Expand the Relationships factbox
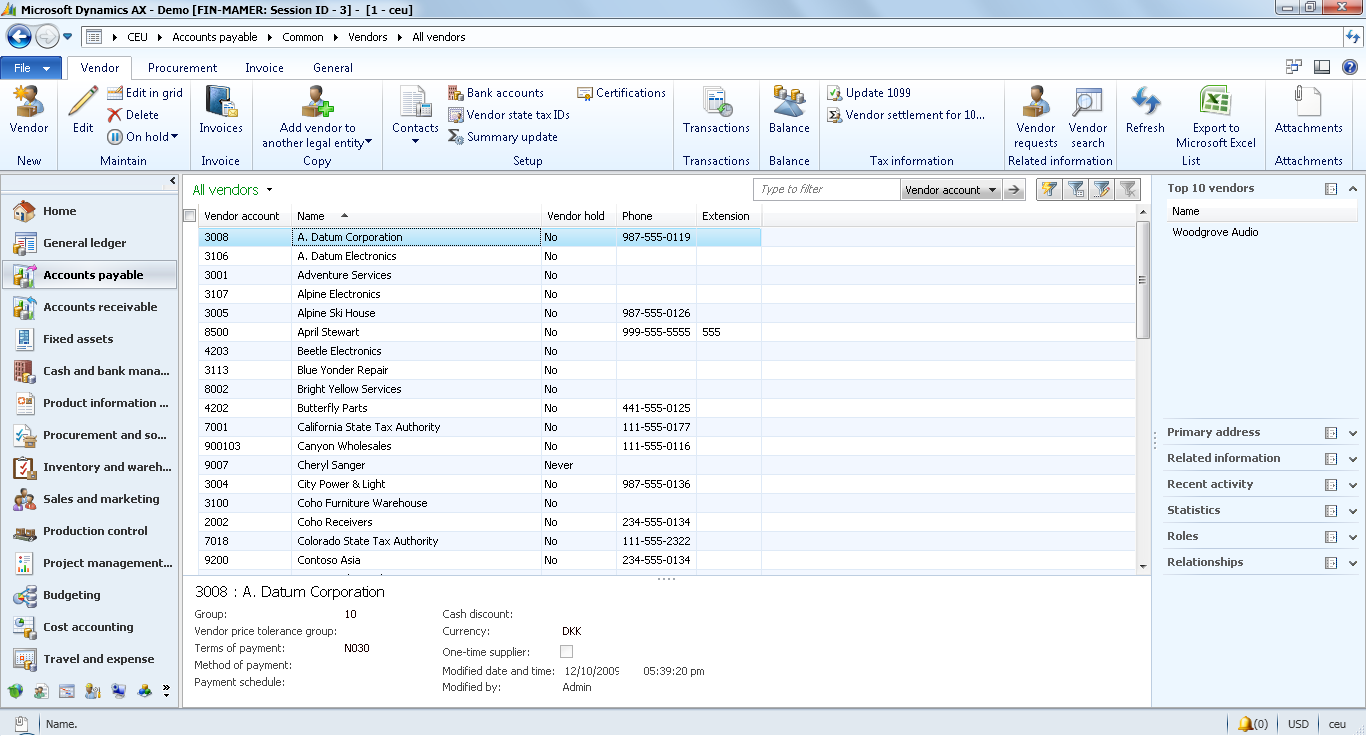1366x736 pixels. [x=1353, y=563]
